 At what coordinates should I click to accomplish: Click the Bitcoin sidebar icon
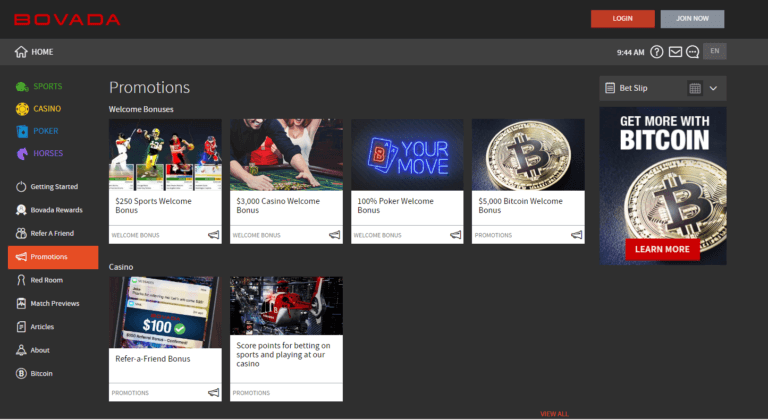(21, 373)
